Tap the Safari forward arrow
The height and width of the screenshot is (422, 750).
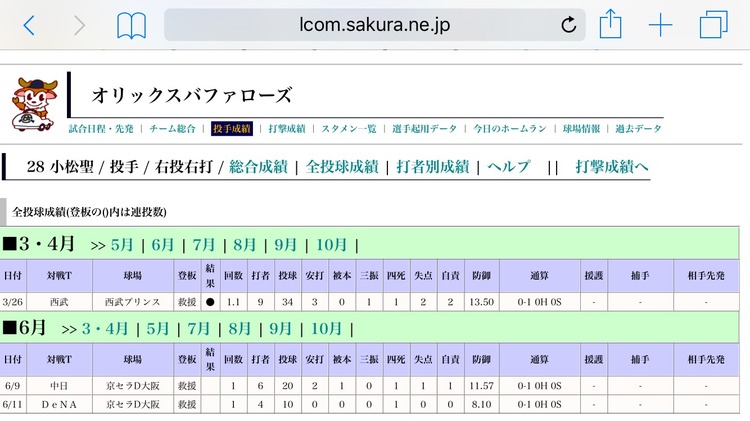click(79, 25)
